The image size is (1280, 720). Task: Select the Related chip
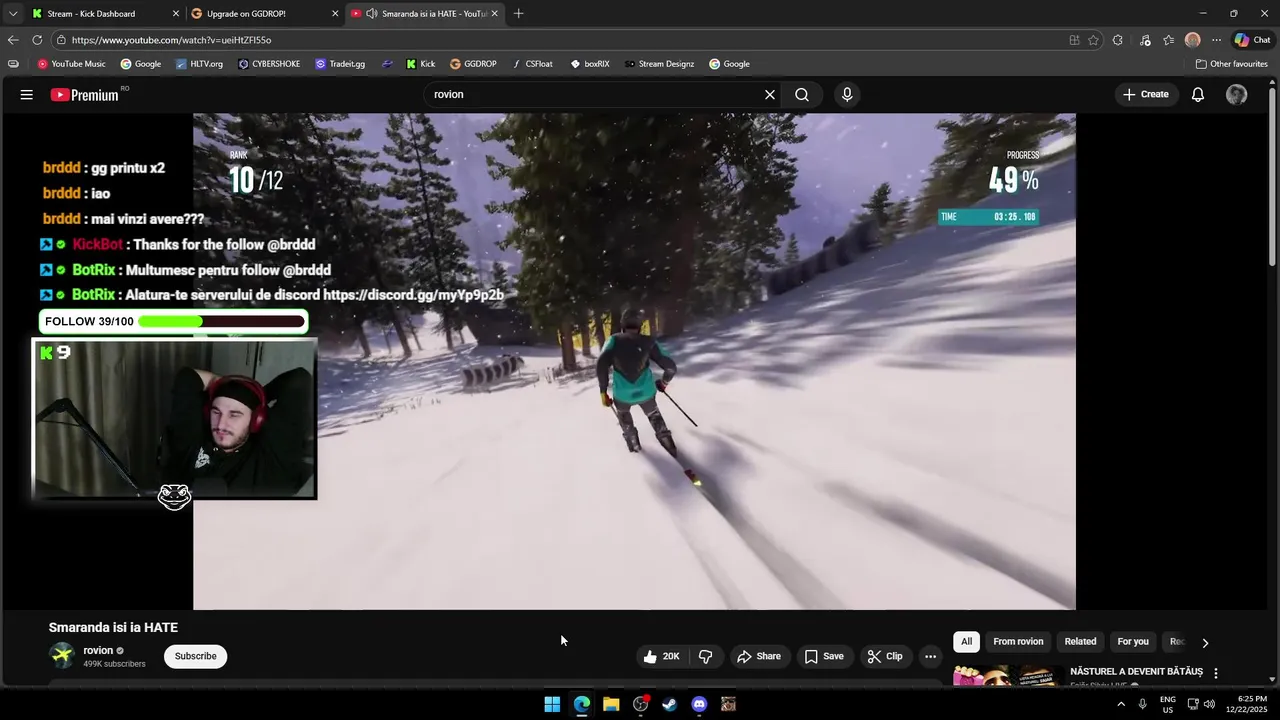tap(1080, 642)
